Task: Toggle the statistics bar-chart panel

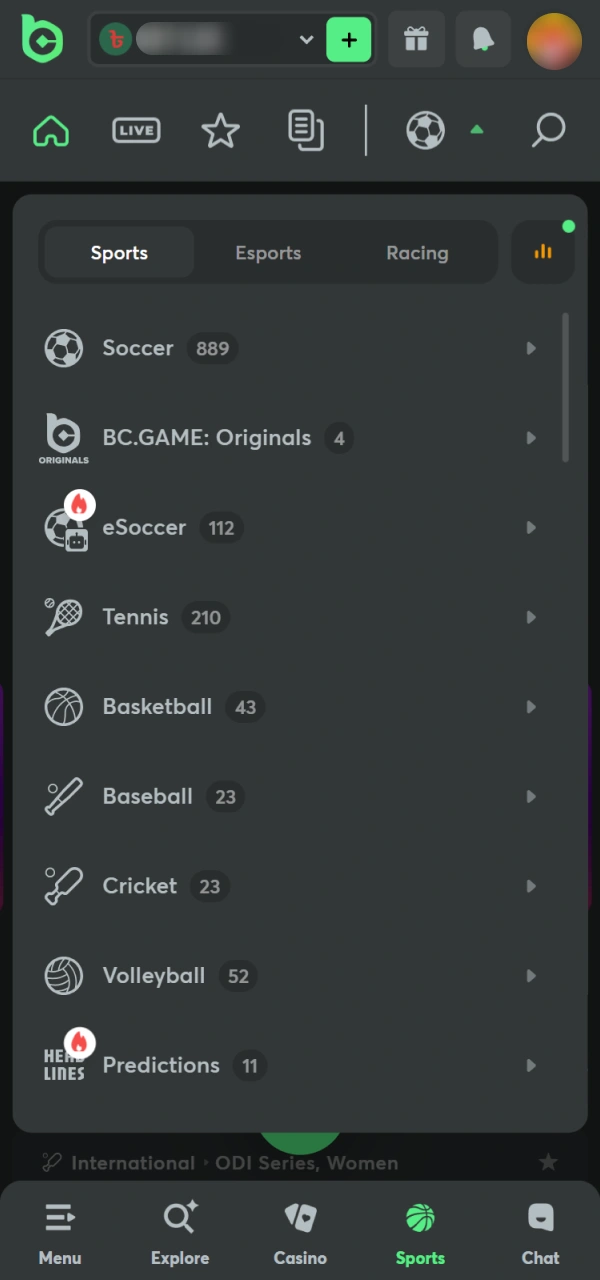Action: pyautogui.click(x=543, y=252)
